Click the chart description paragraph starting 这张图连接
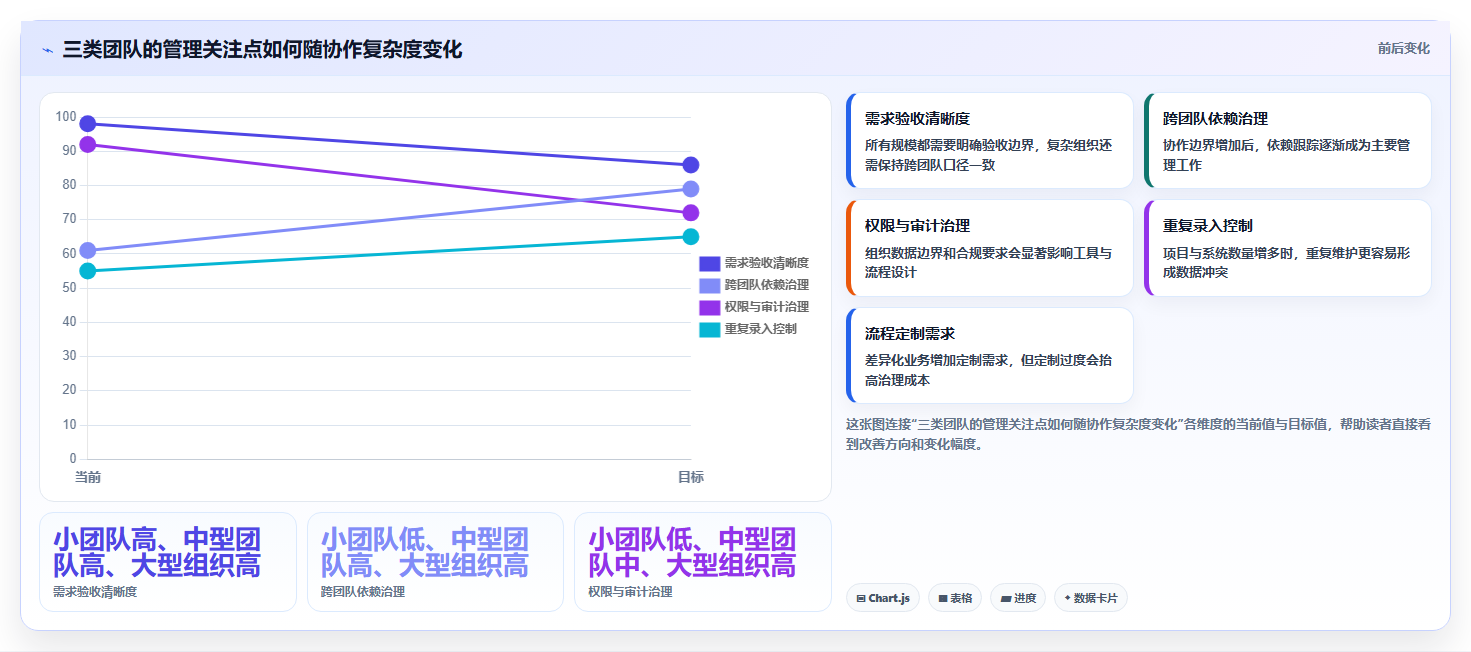Screen dimensions: 1471x652 click(1138, 434)
